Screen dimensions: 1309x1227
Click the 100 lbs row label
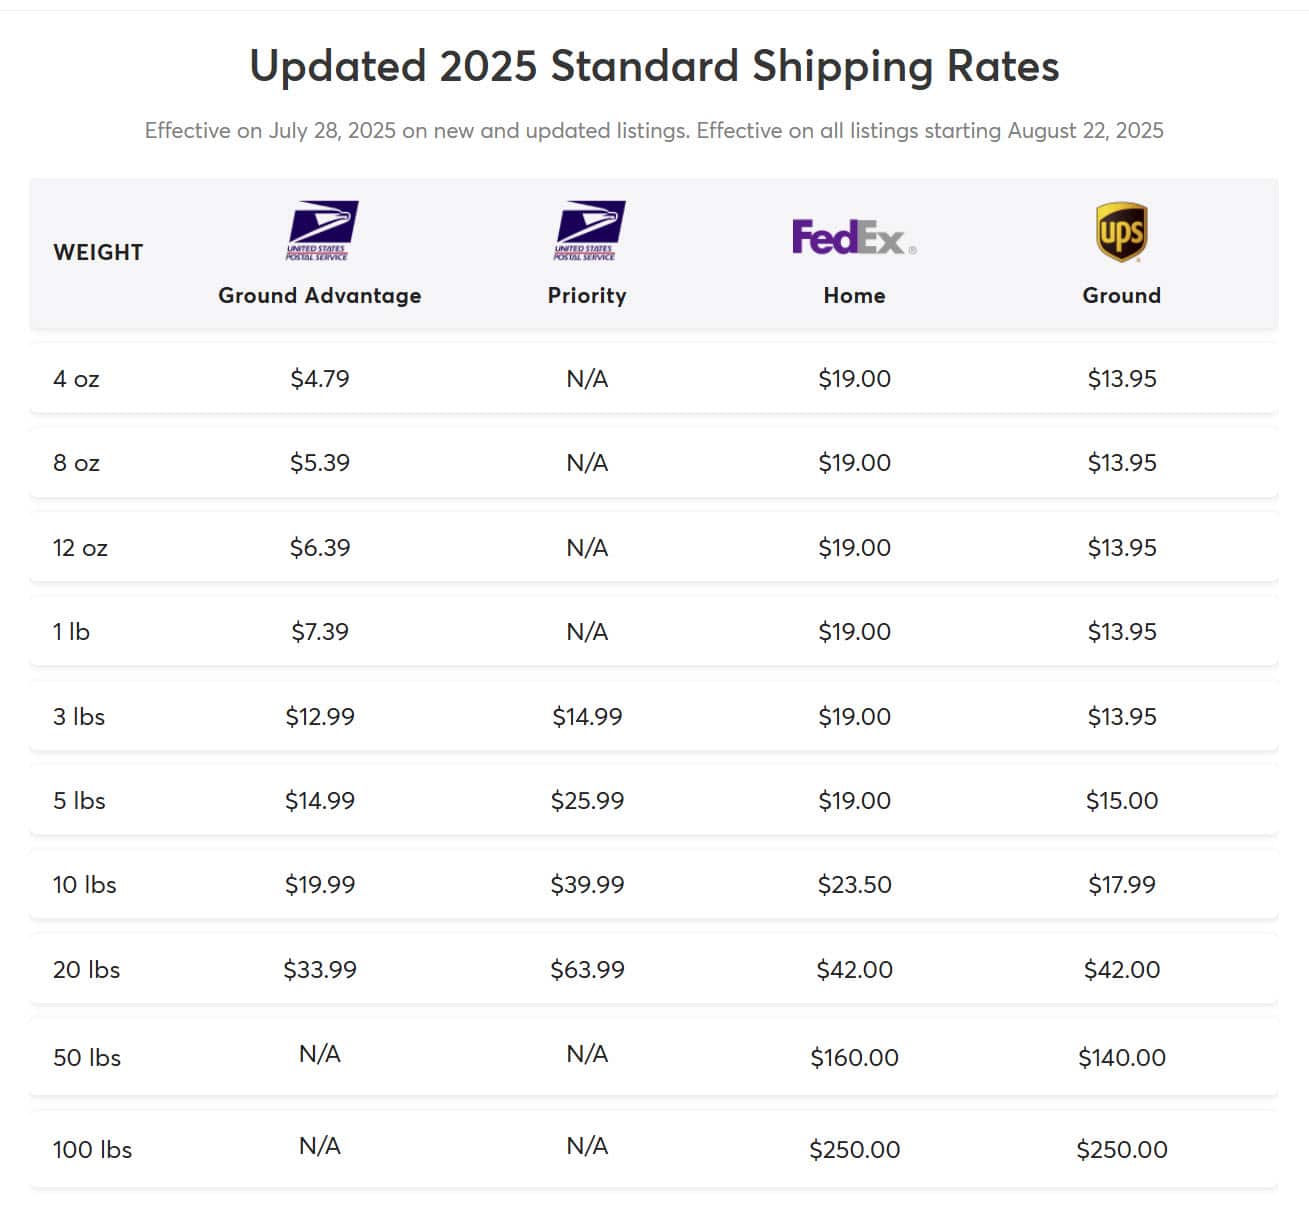(92, 1149)
